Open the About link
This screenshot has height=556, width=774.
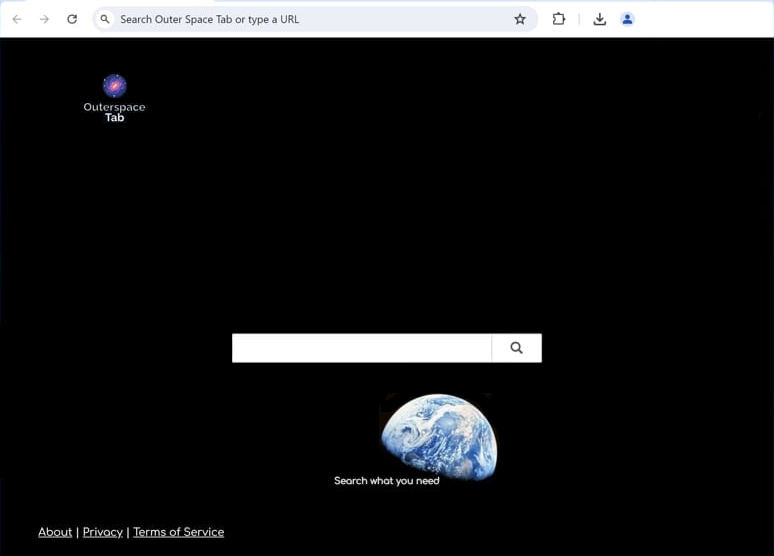tap(55, 532)
